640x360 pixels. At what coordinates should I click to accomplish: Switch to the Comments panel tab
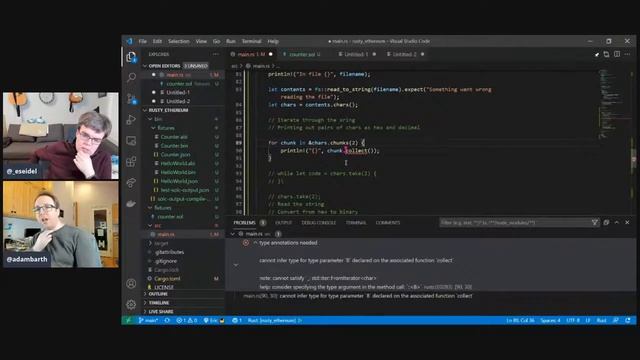[388, 223]
